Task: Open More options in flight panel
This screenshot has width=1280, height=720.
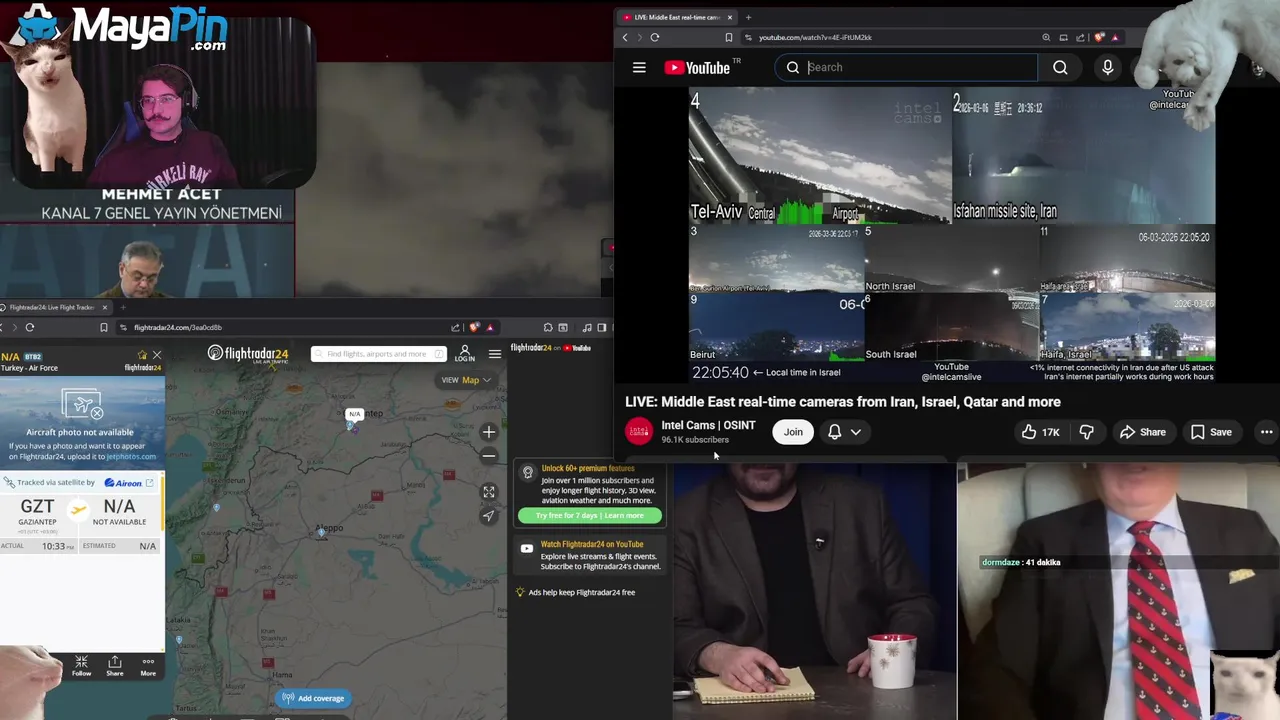Action: pos(148,666)
